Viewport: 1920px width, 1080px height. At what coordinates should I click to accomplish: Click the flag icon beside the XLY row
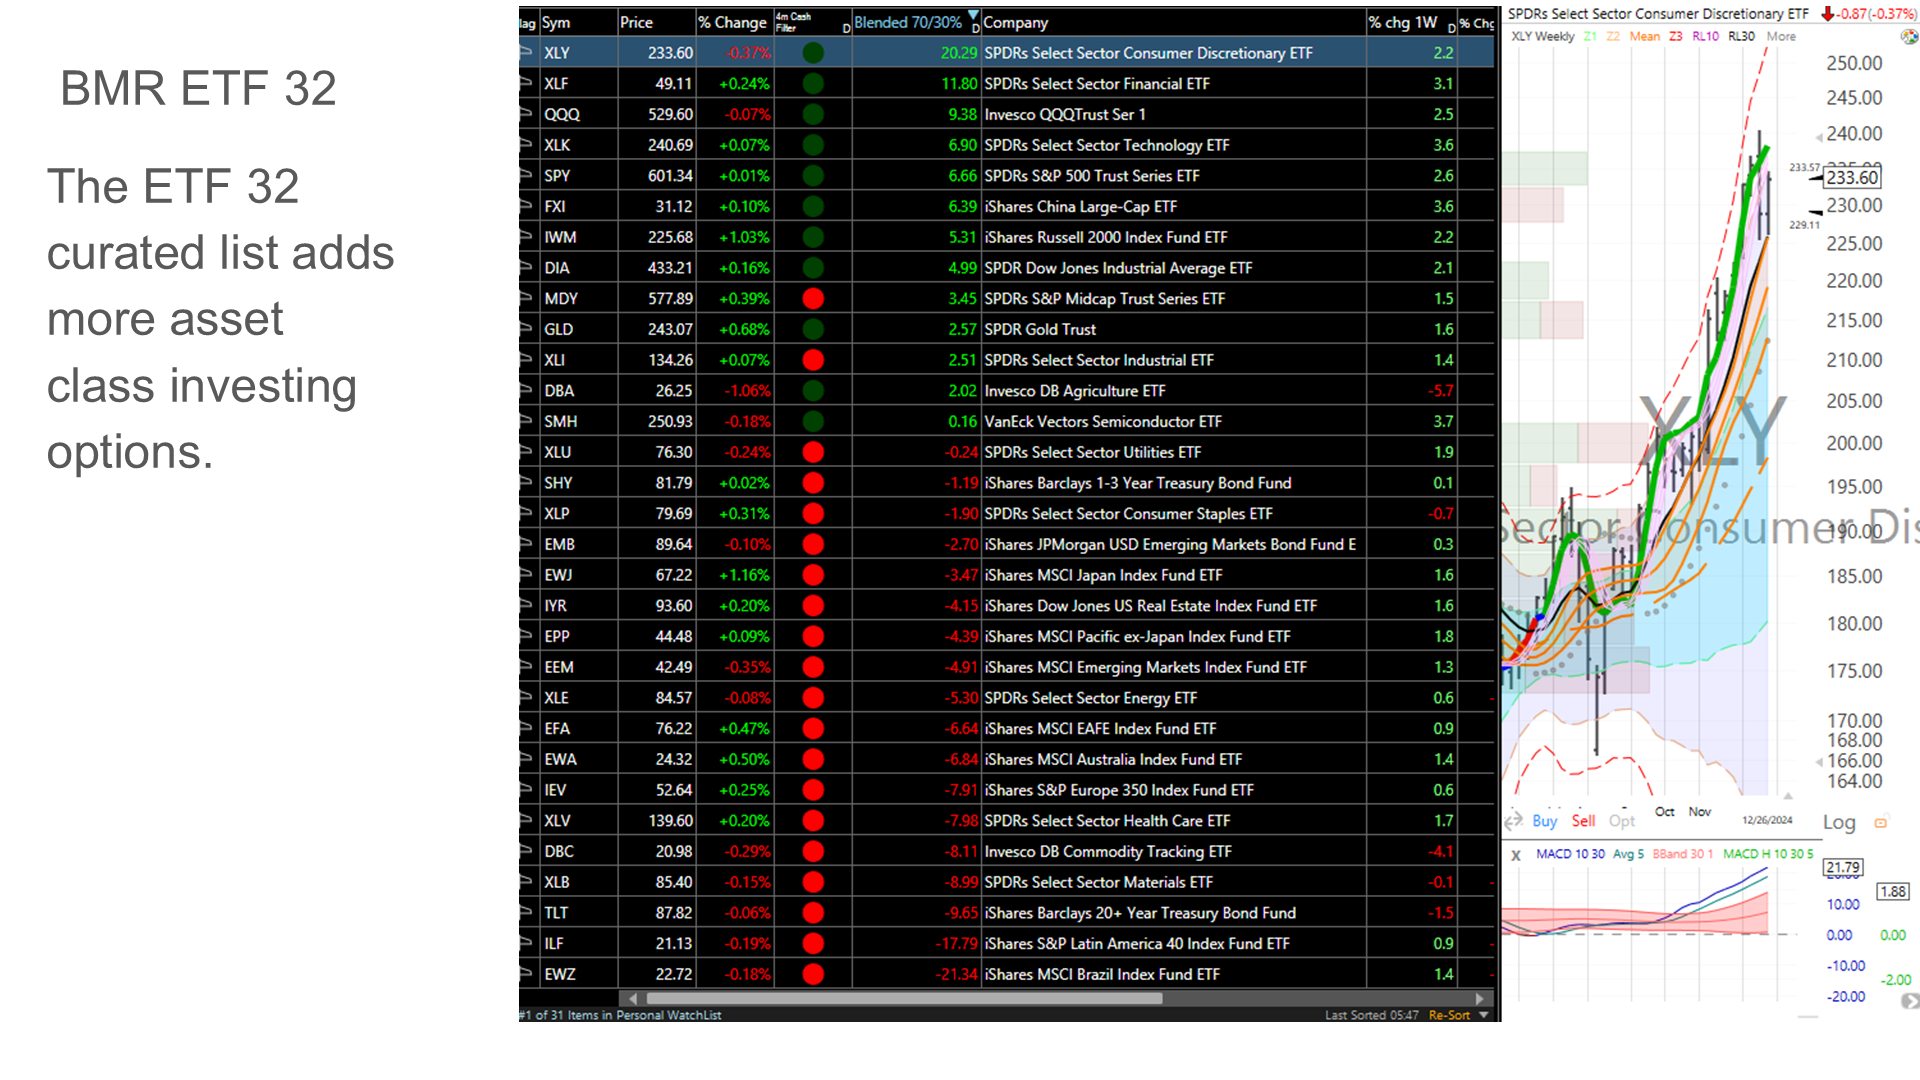[523, 53]
